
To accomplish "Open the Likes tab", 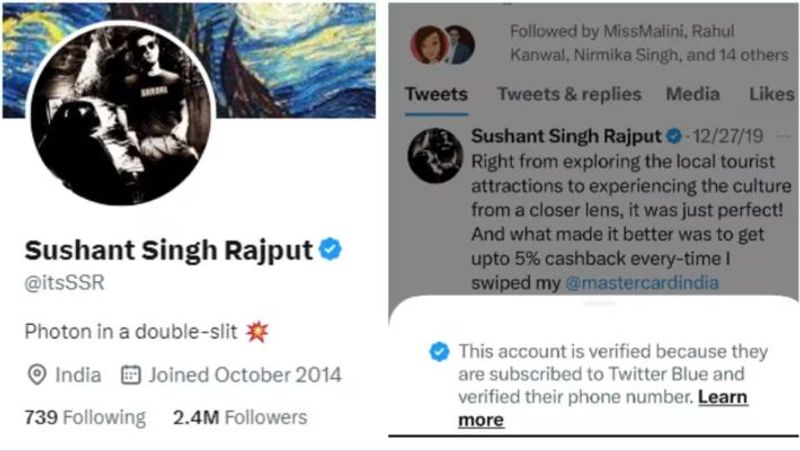I will click(x=771, y=94).
